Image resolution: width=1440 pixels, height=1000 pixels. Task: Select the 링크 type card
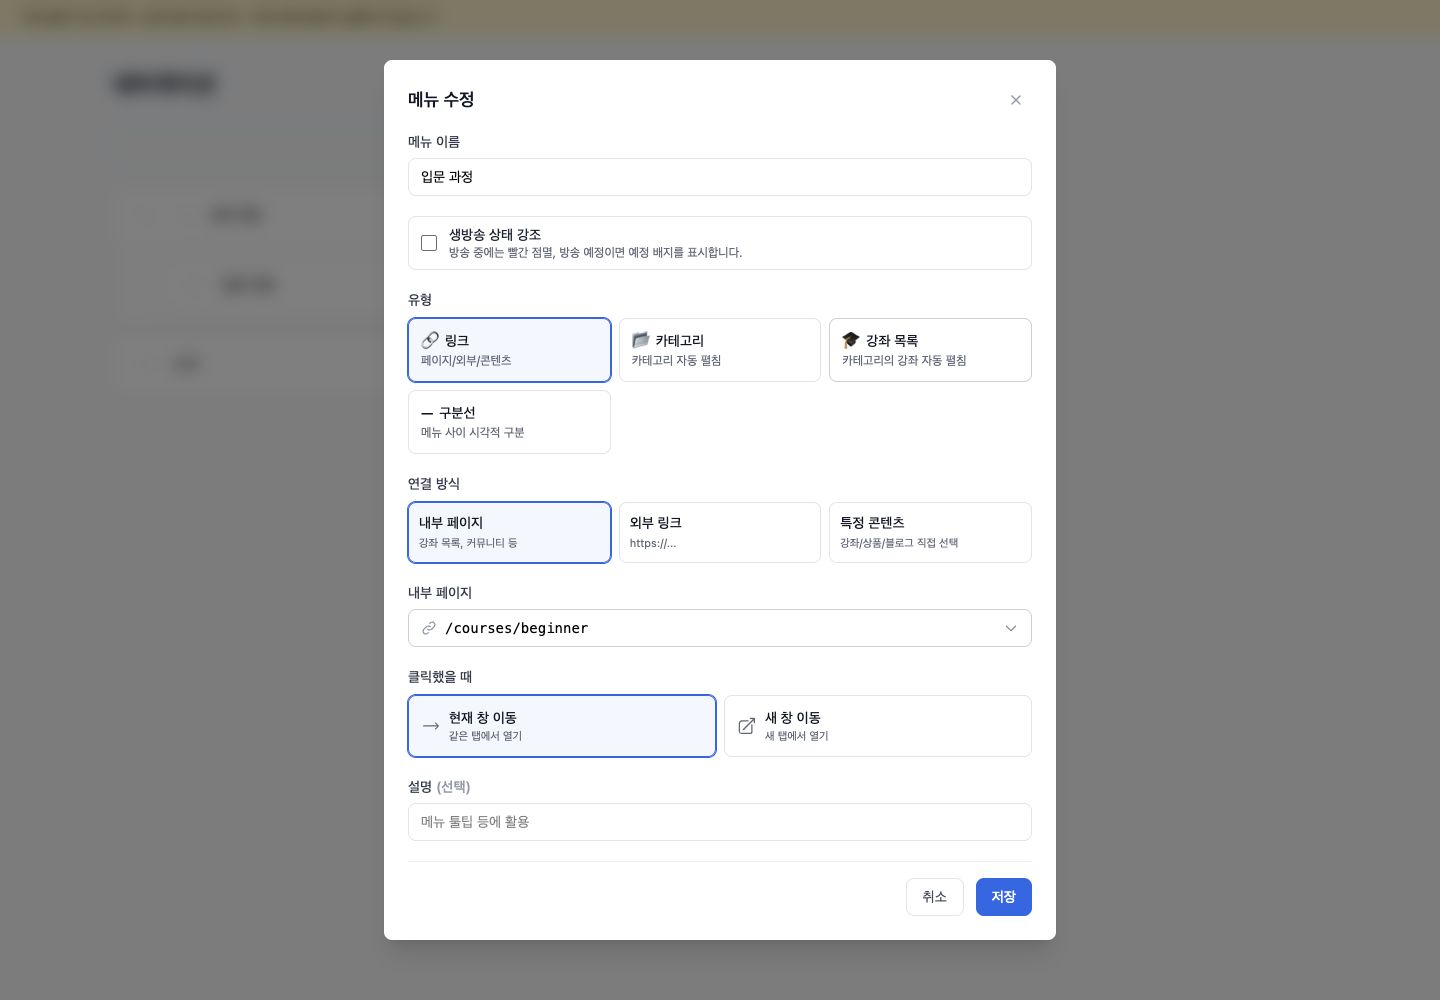point(509,350)
